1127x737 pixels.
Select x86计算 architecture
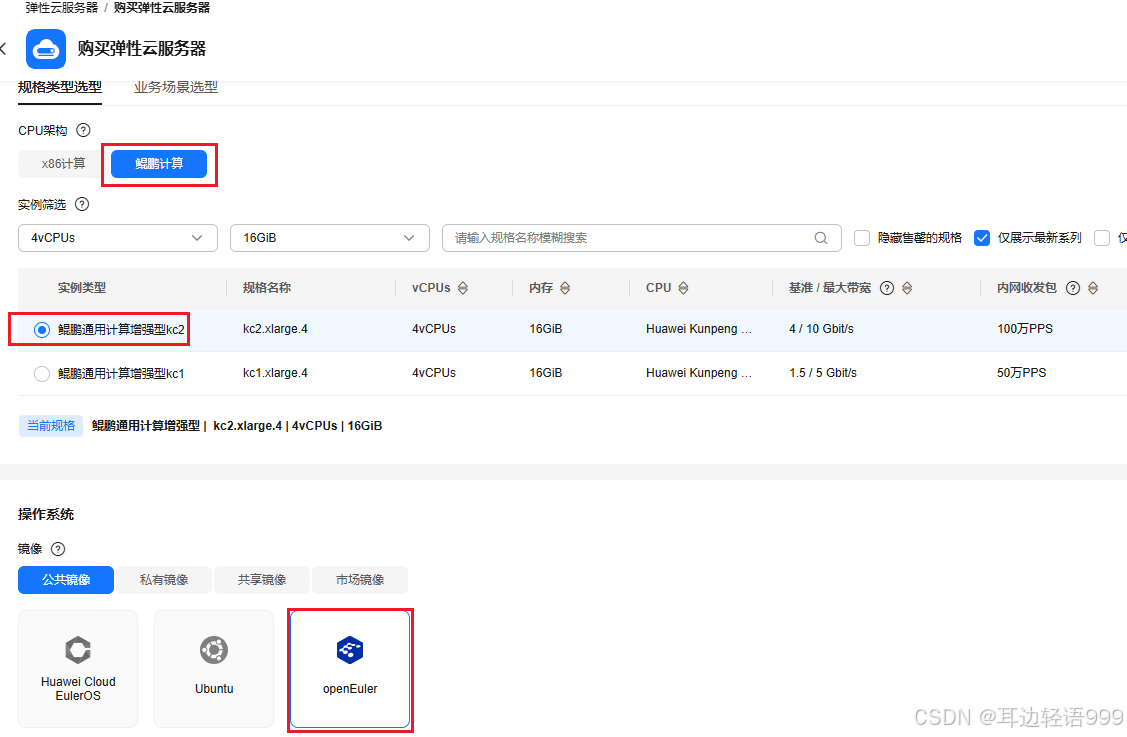pos(63,164)
